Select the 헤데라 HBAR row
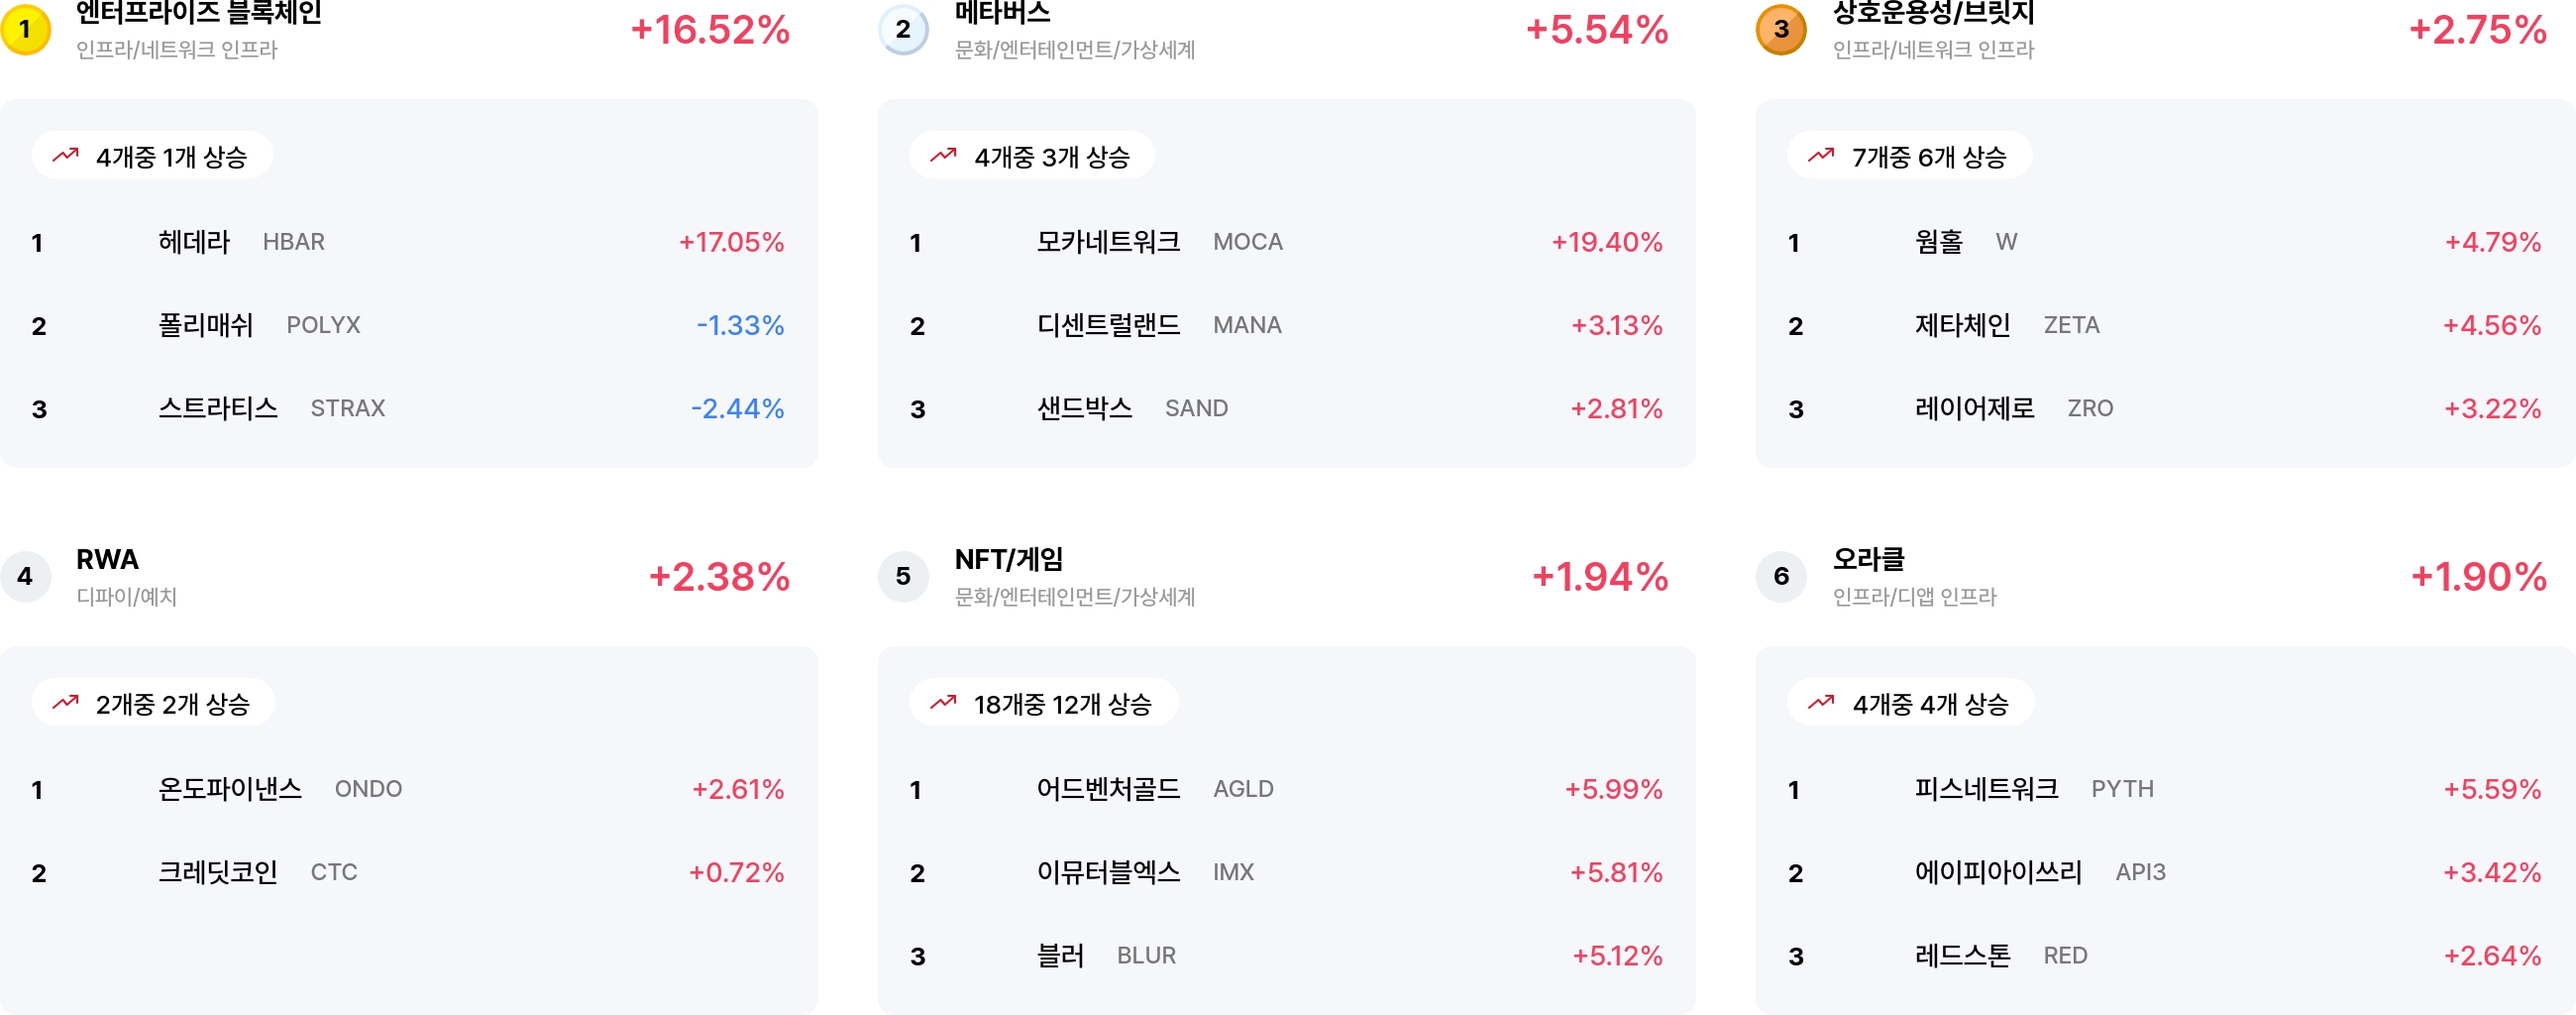This screenshot has height=1015, width=2576. 408,242
